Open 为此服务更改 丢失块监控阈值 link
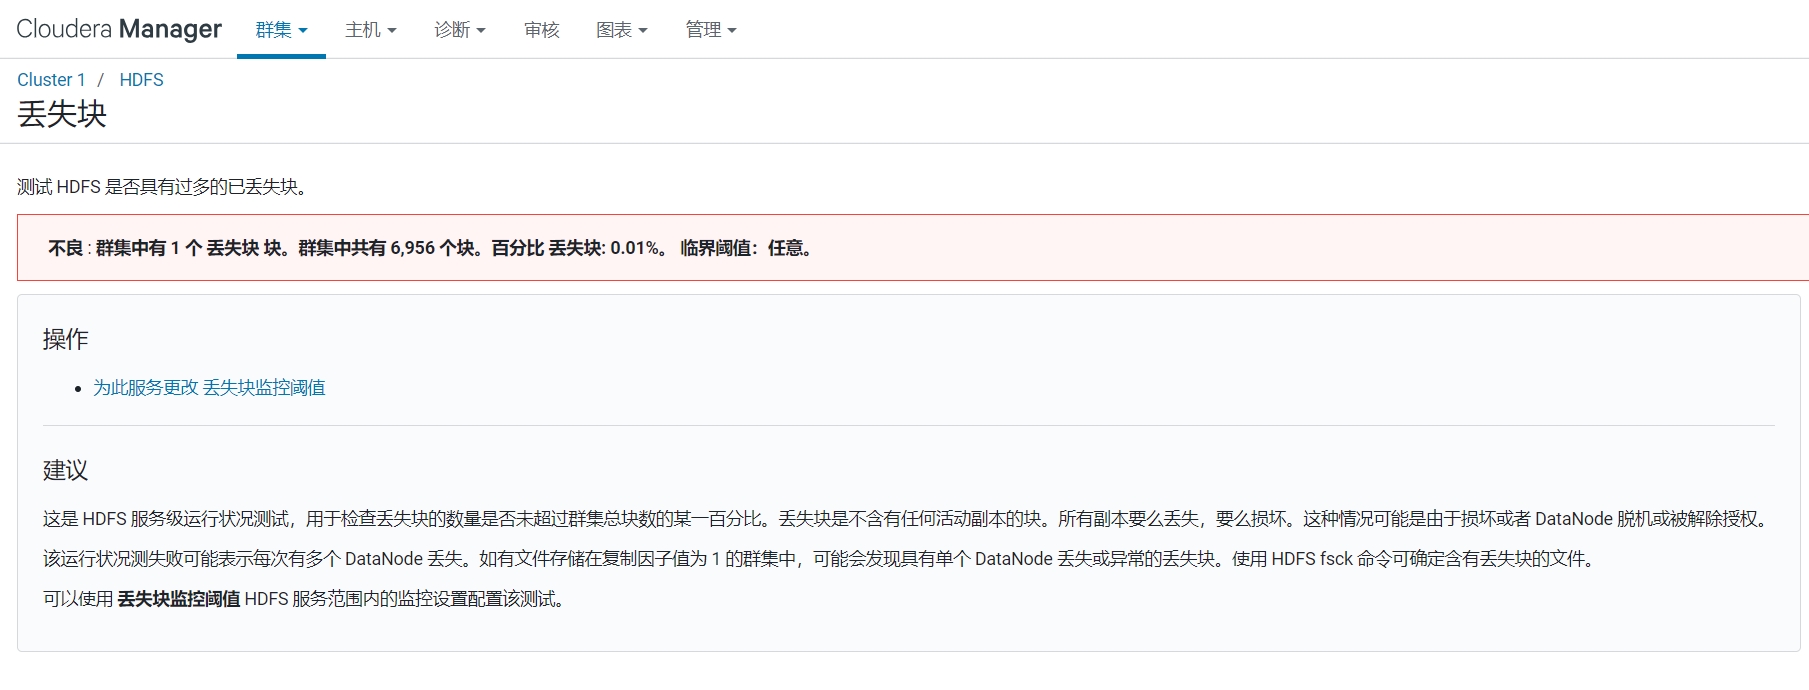This screenshot has width=1809, height=690. (x=209, y=388)
